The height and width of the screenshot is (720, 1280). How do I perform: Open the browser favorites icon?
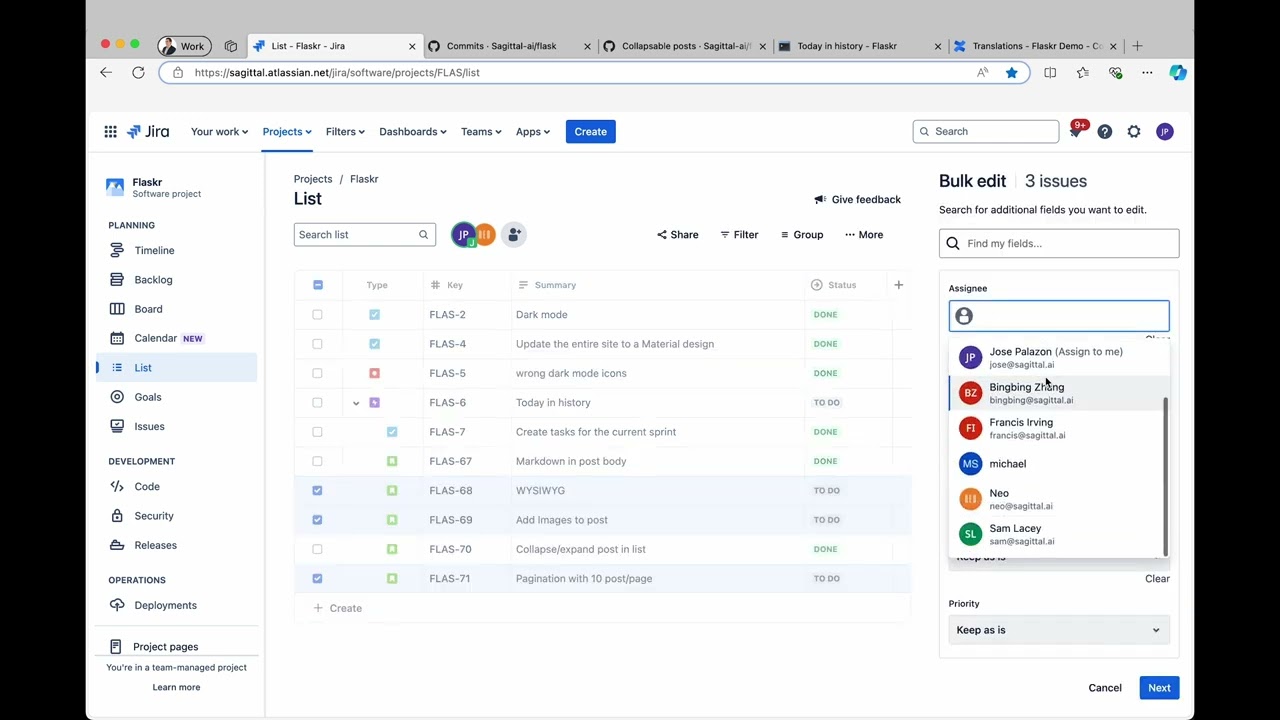tap(1082, 72)
